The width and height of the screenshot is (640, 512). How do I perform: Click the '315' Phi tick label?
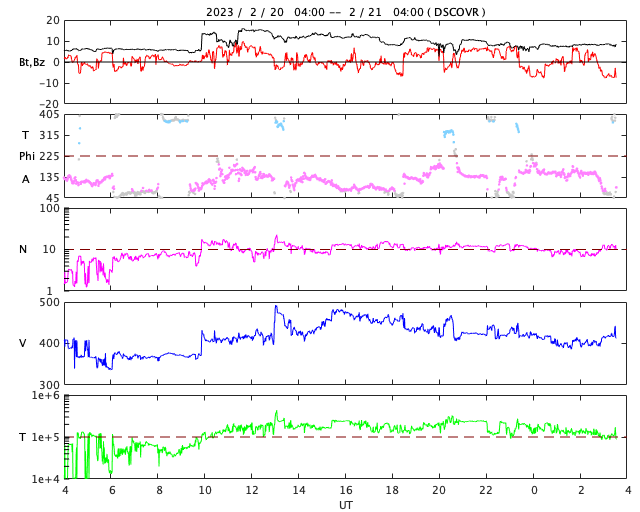(49, 135)
